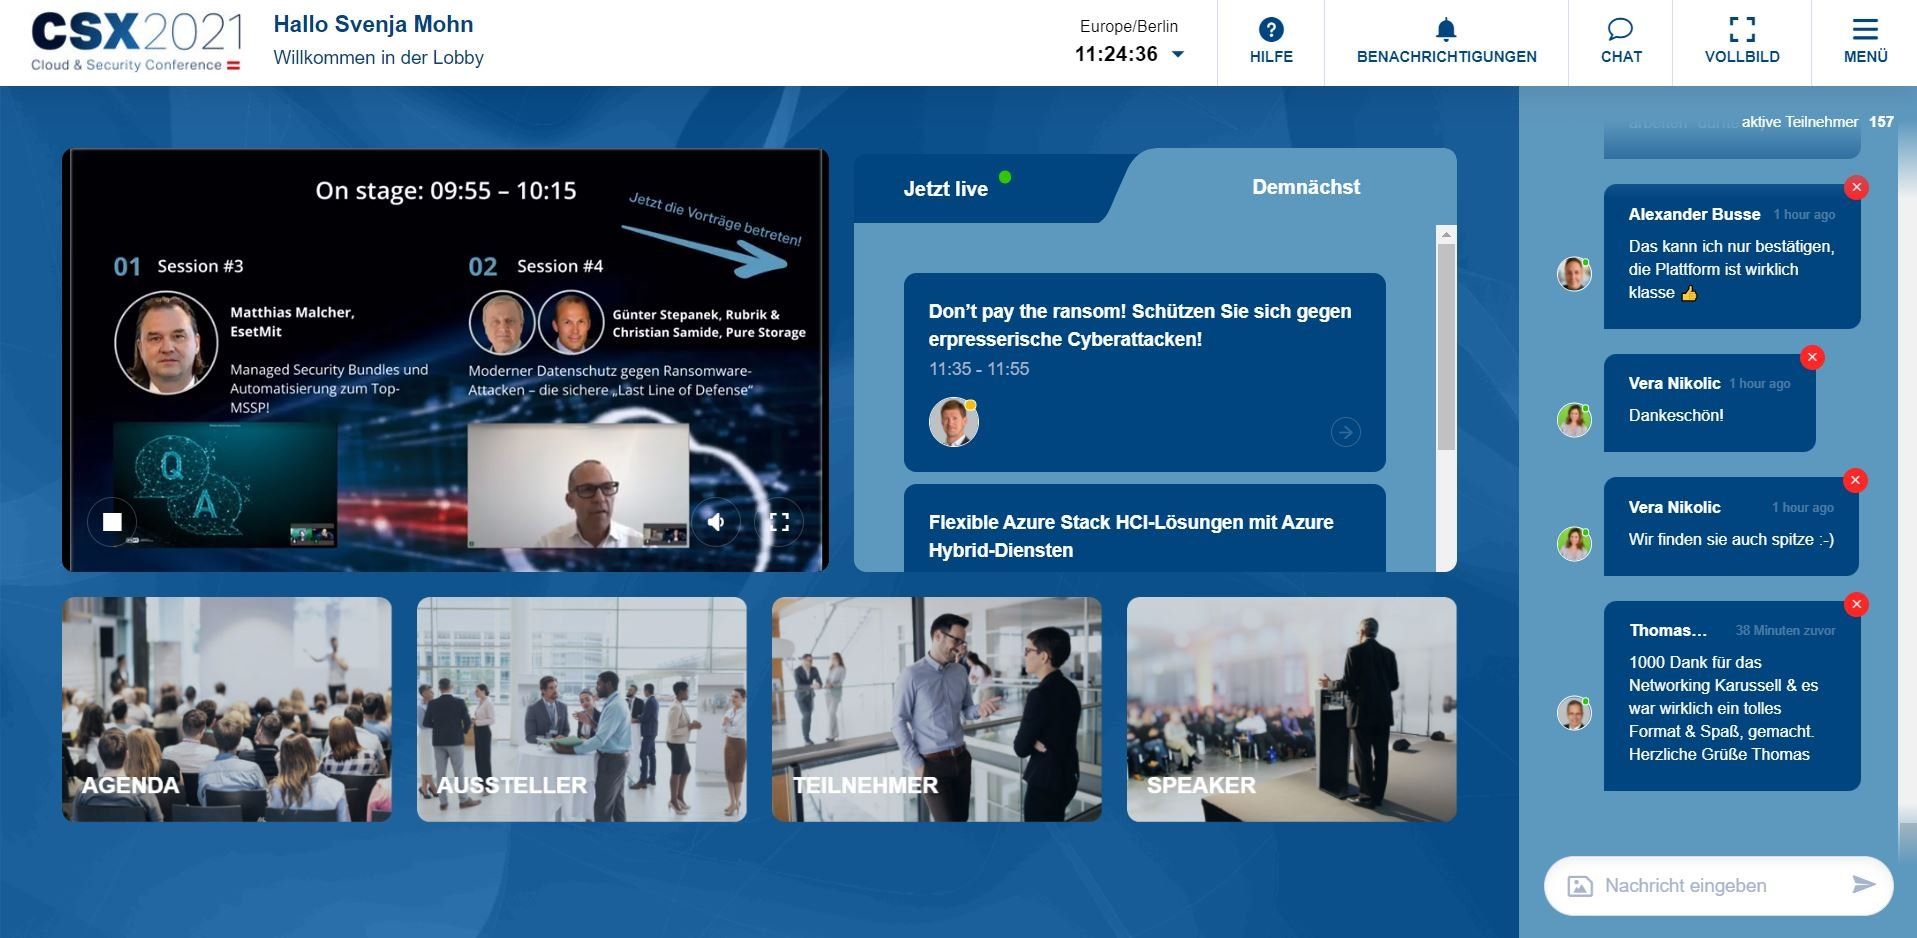Expand stage video to fullscreen
The width and height of the screenshot is (1917, 938).
click(779, 521)
